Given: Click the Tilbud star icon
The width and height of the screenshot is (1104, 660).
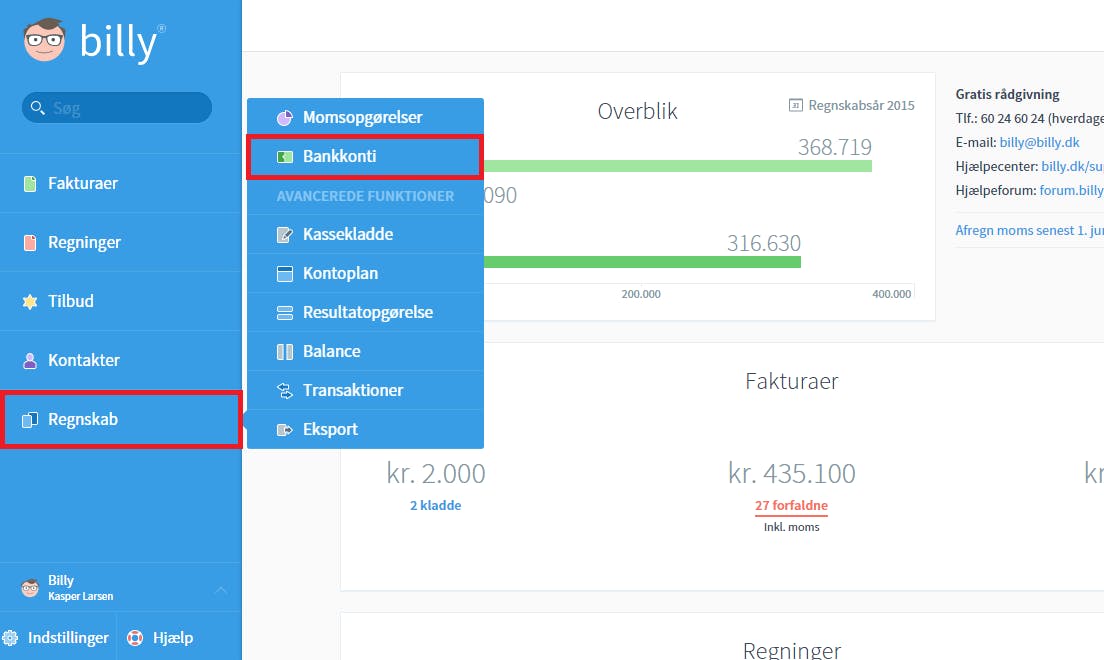Looking at the screenshot, I should (x=30, y=301).
